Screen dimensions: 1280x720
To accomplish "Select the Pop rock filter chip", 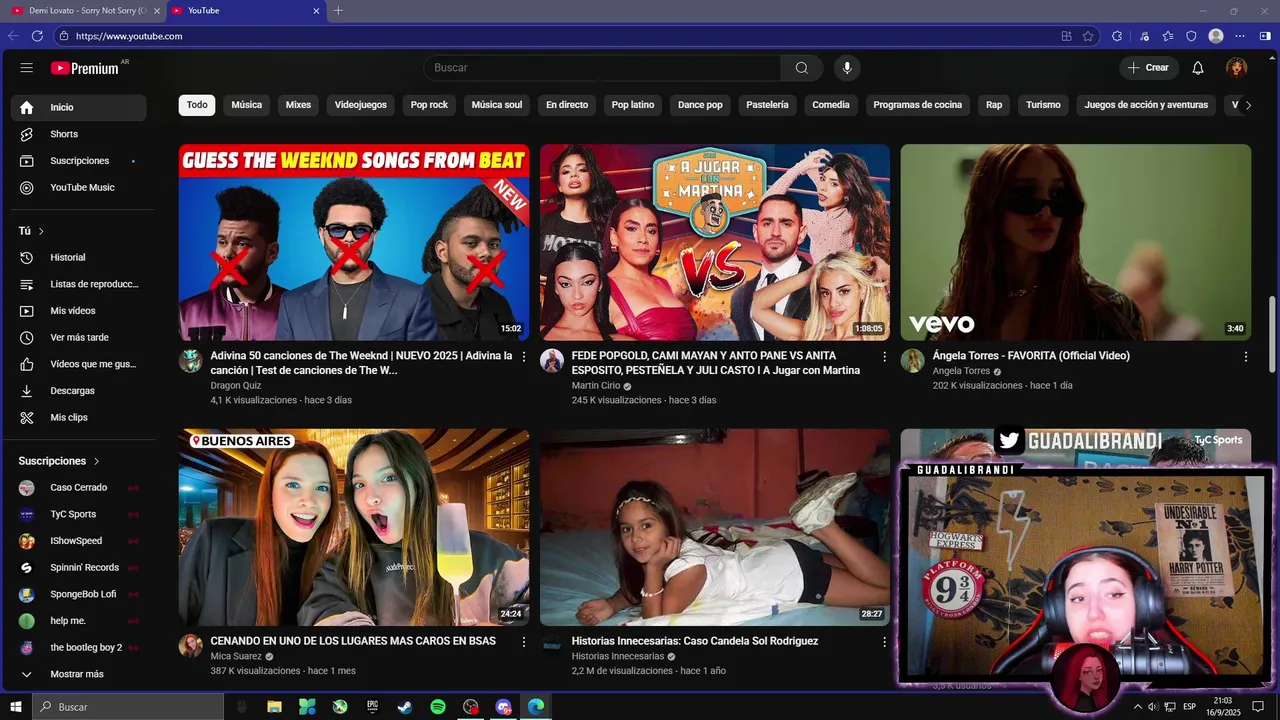I will coord(429,105).
